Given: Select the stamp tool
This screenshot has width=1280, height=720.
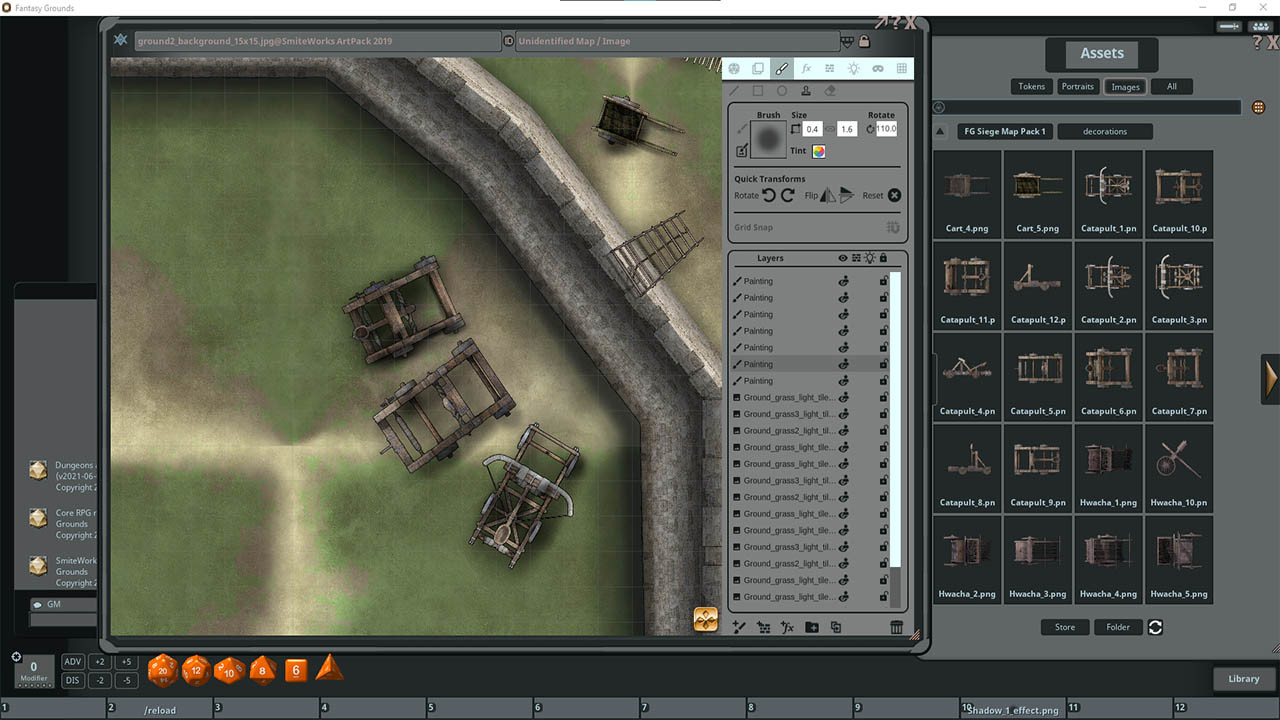Looking at the screenshot, I should click(806, 91).
